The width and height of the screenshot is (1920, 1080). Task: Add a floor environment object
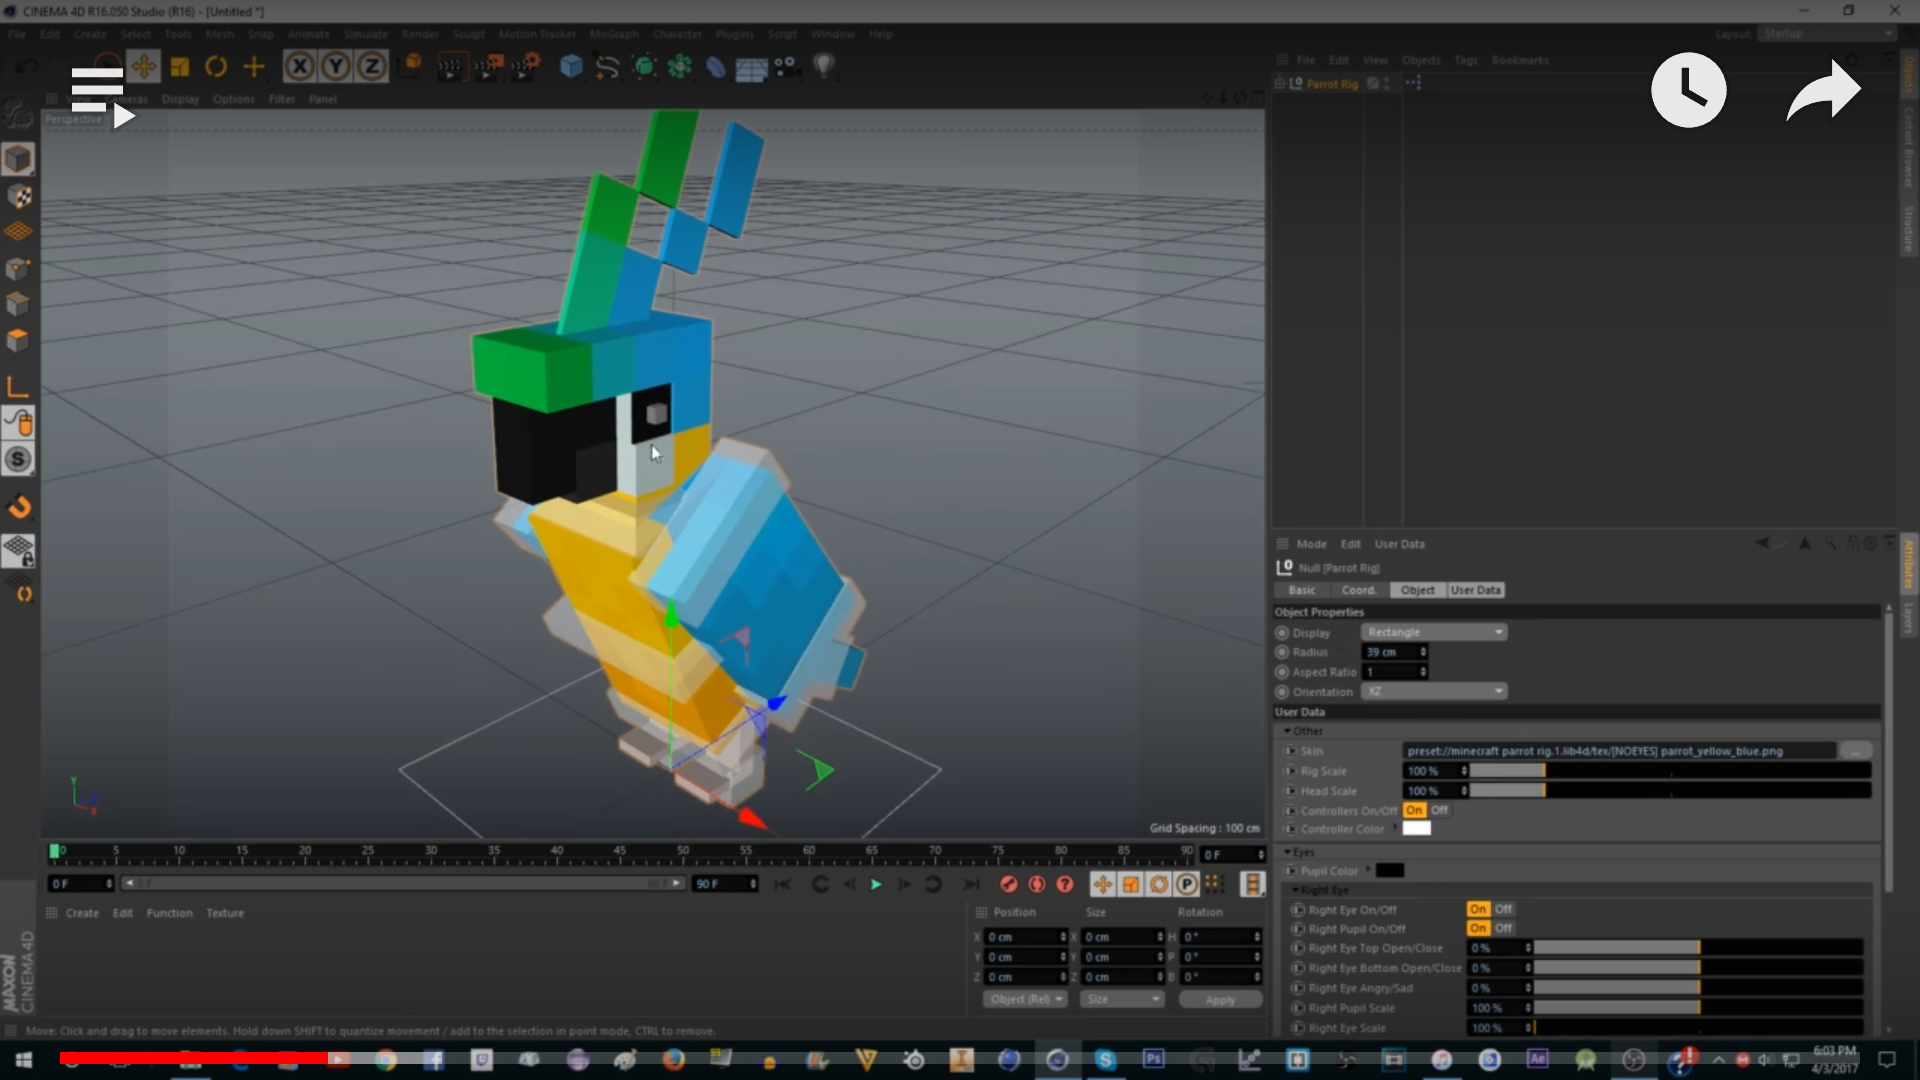click(x=751, y=68)
